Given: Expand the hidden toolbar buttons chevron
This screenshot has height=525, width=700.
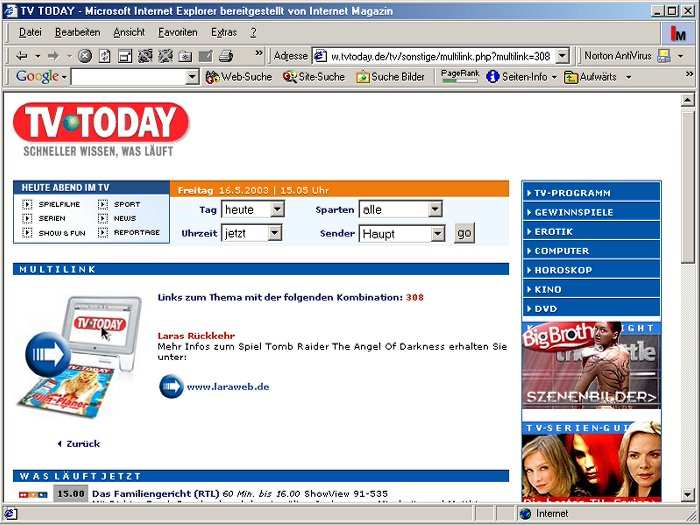Looking at the screenshot, I should tap(259, 53).
